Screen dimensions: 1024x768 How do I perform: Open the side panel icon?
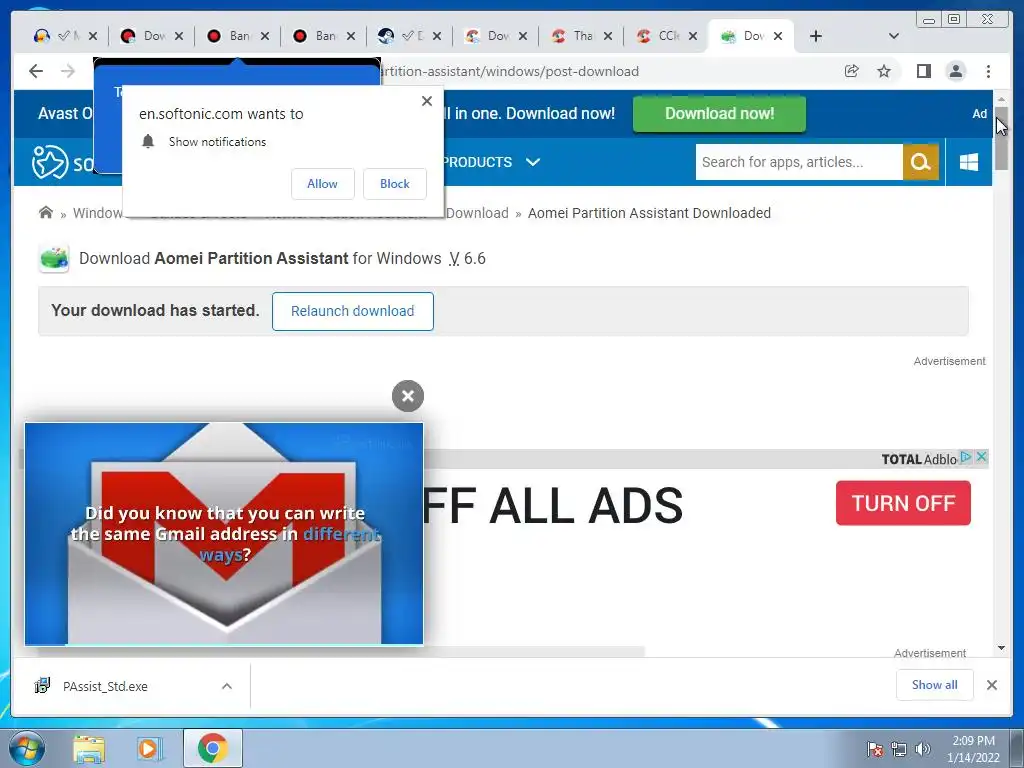pos(923,71)
